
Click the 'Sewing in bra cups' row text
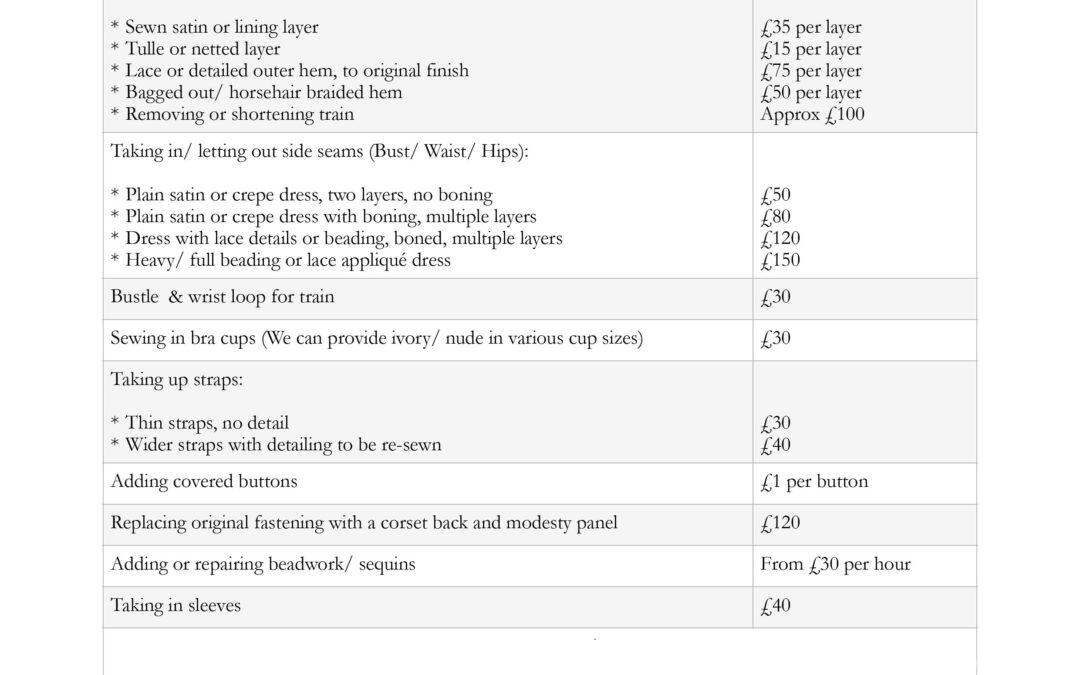pos(376,338)
